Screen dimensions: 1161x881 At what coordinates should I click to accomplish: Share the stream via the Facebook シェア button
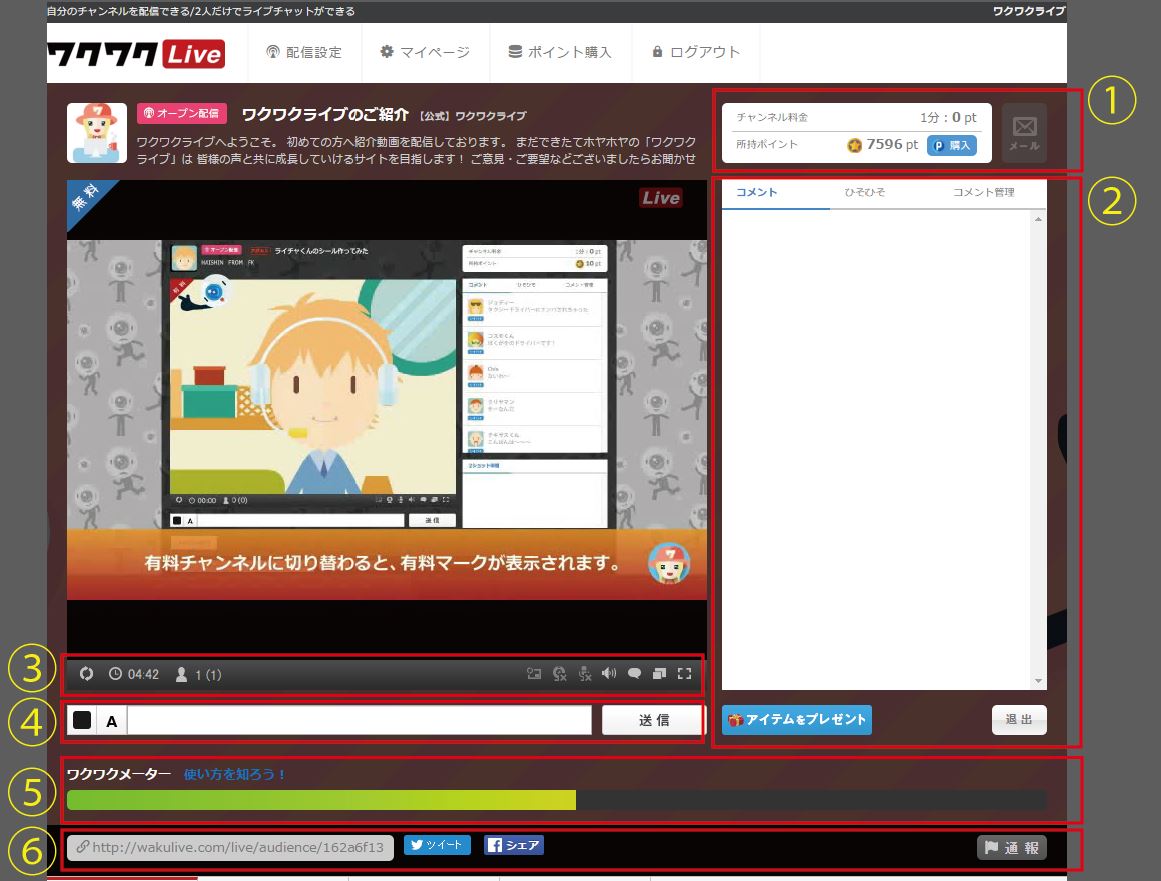coord(514,845)
